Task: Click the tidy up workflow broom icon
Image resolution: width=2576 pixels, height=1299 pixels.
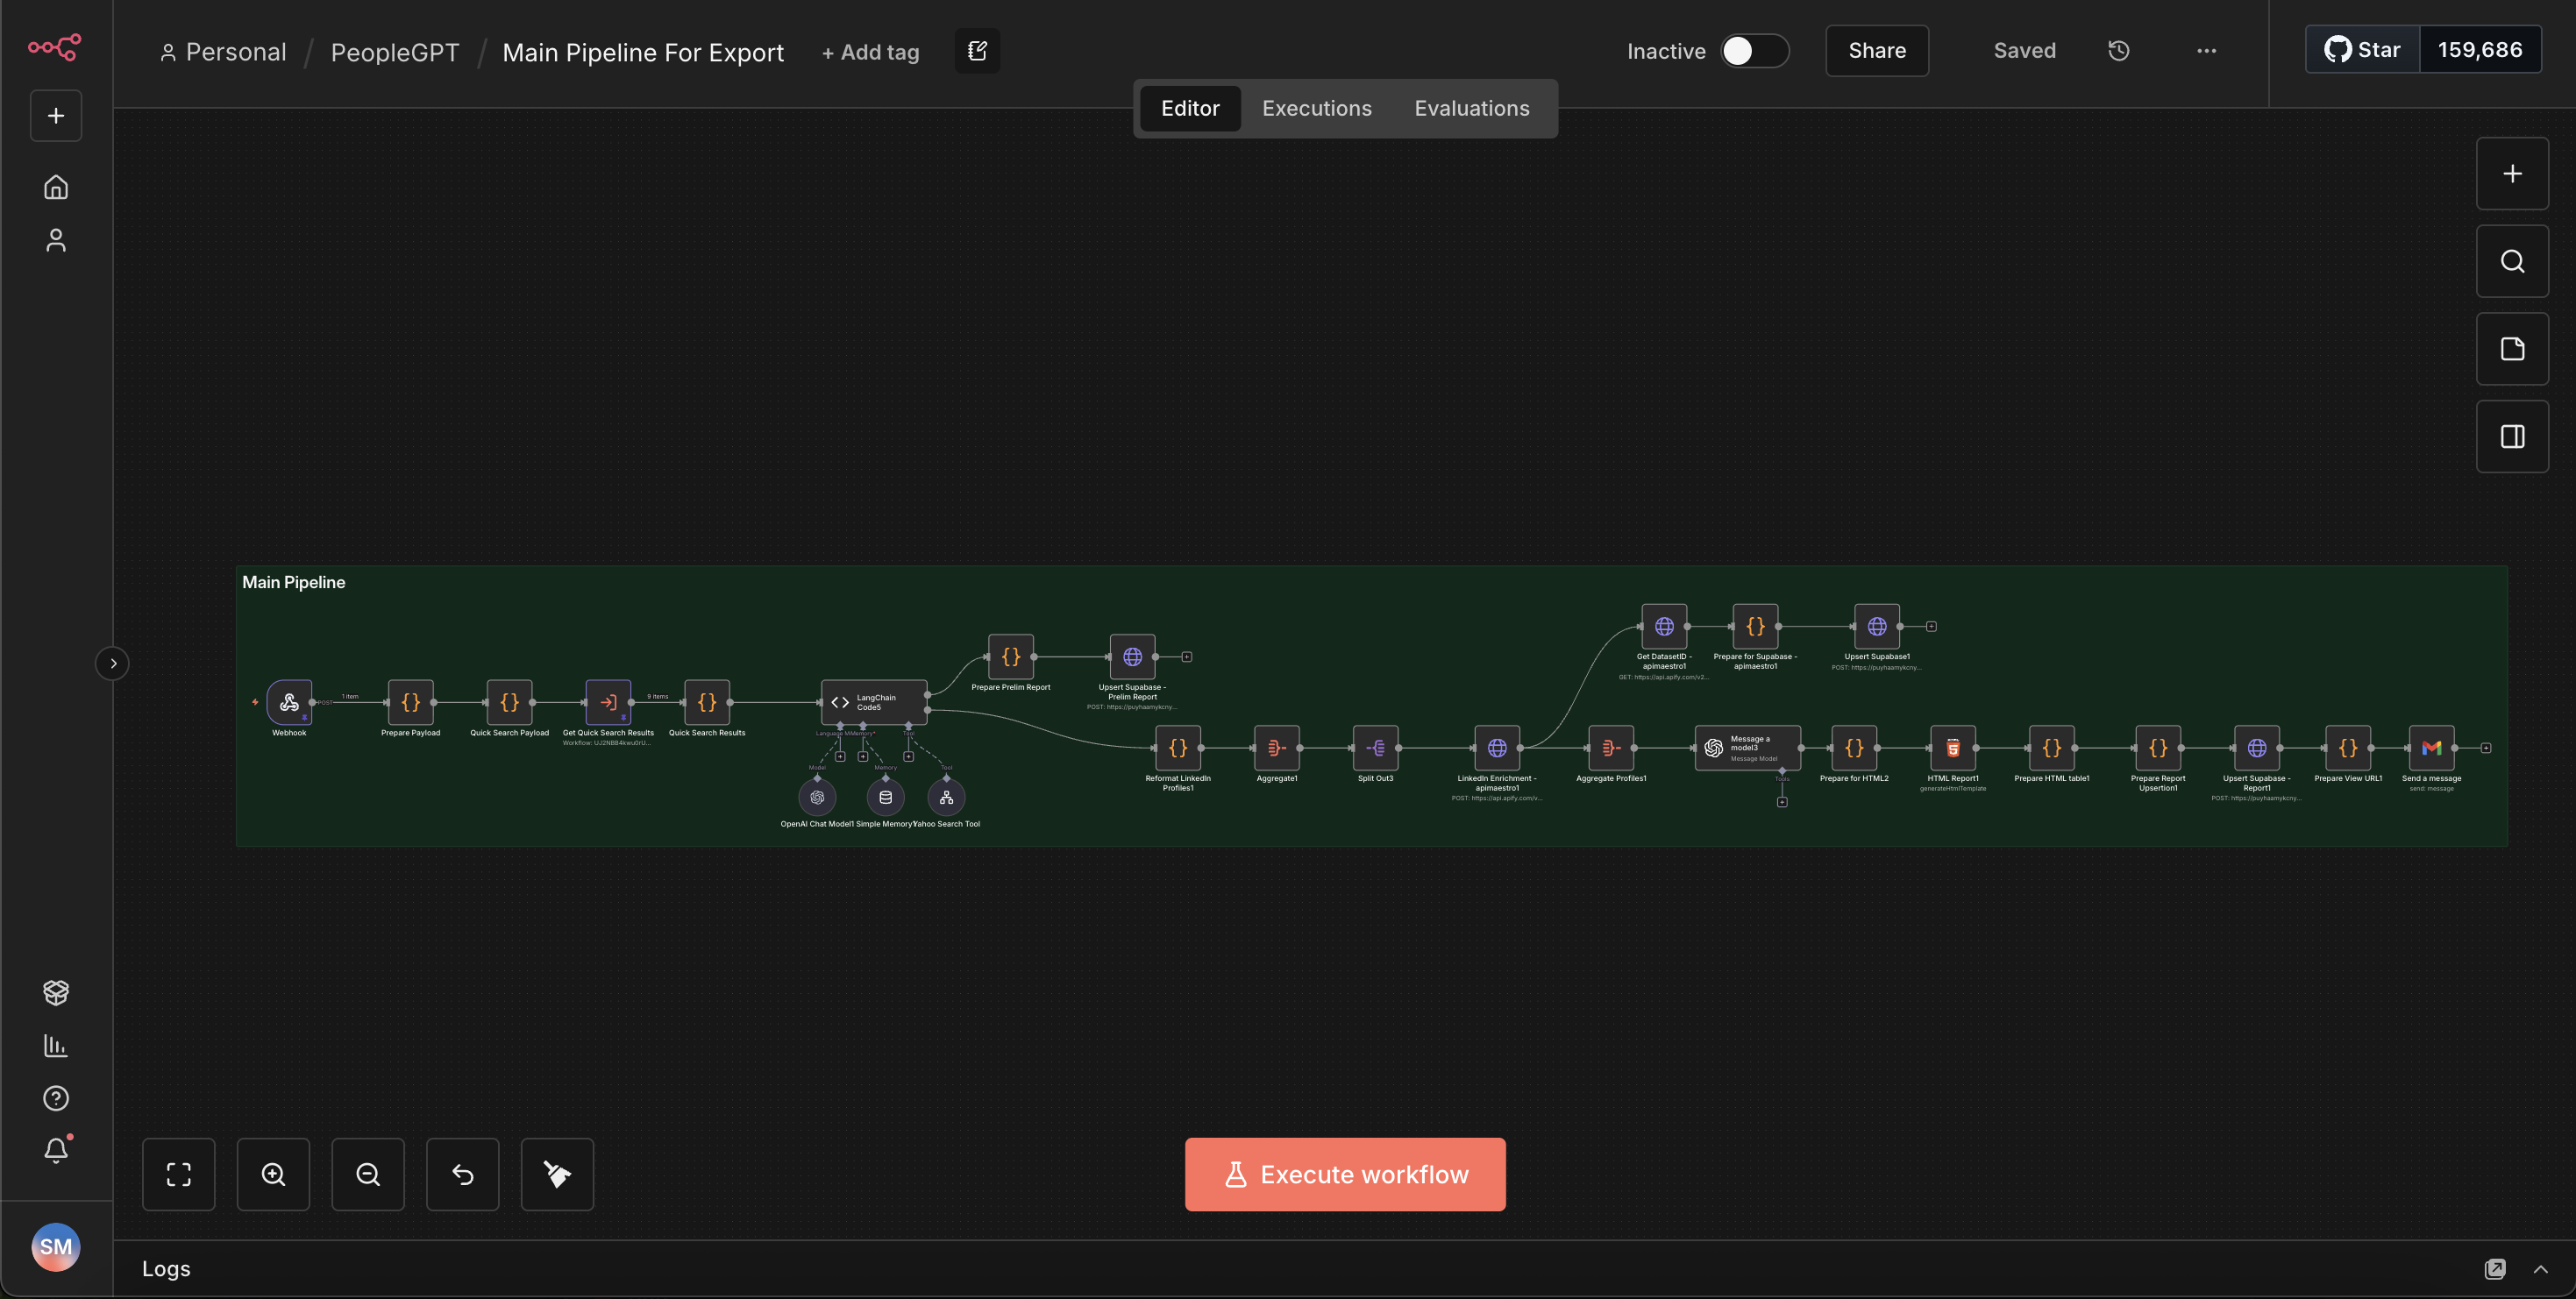Action: (557, 1174)
